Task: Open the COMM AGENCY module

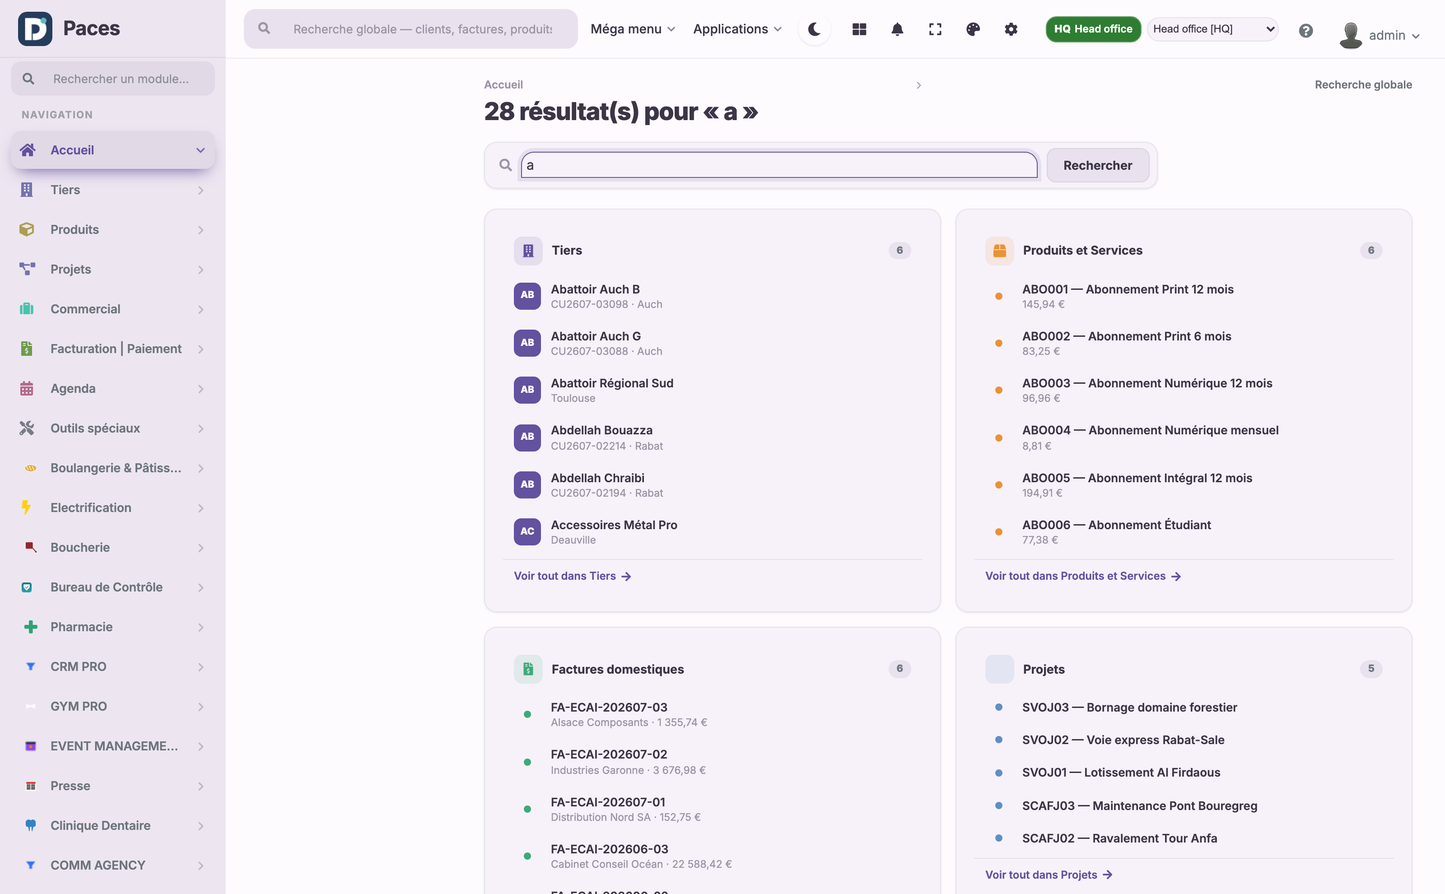Action: point(113,865)
